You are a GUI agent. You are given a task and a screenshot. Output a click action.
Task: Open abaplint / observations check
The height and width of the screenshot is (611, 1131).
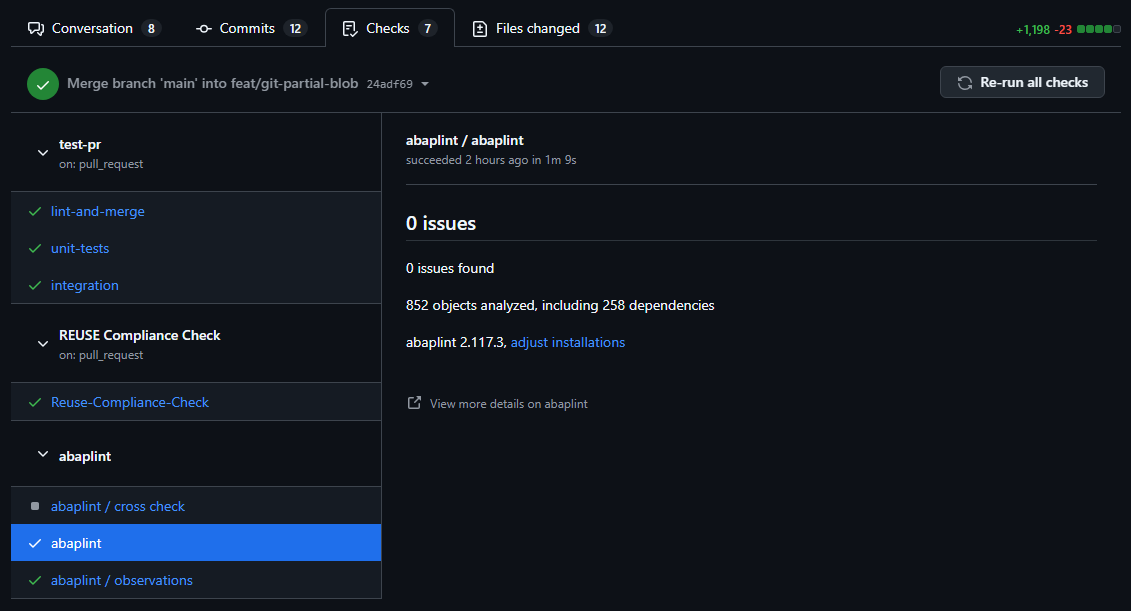pos(122,580)
